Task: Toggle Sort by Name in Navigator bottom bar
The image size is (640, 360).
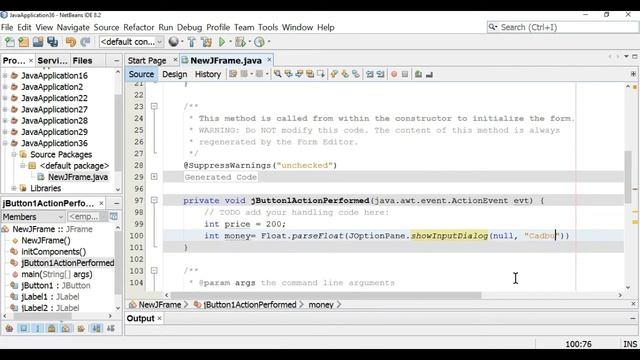Action: pos(96,328)
